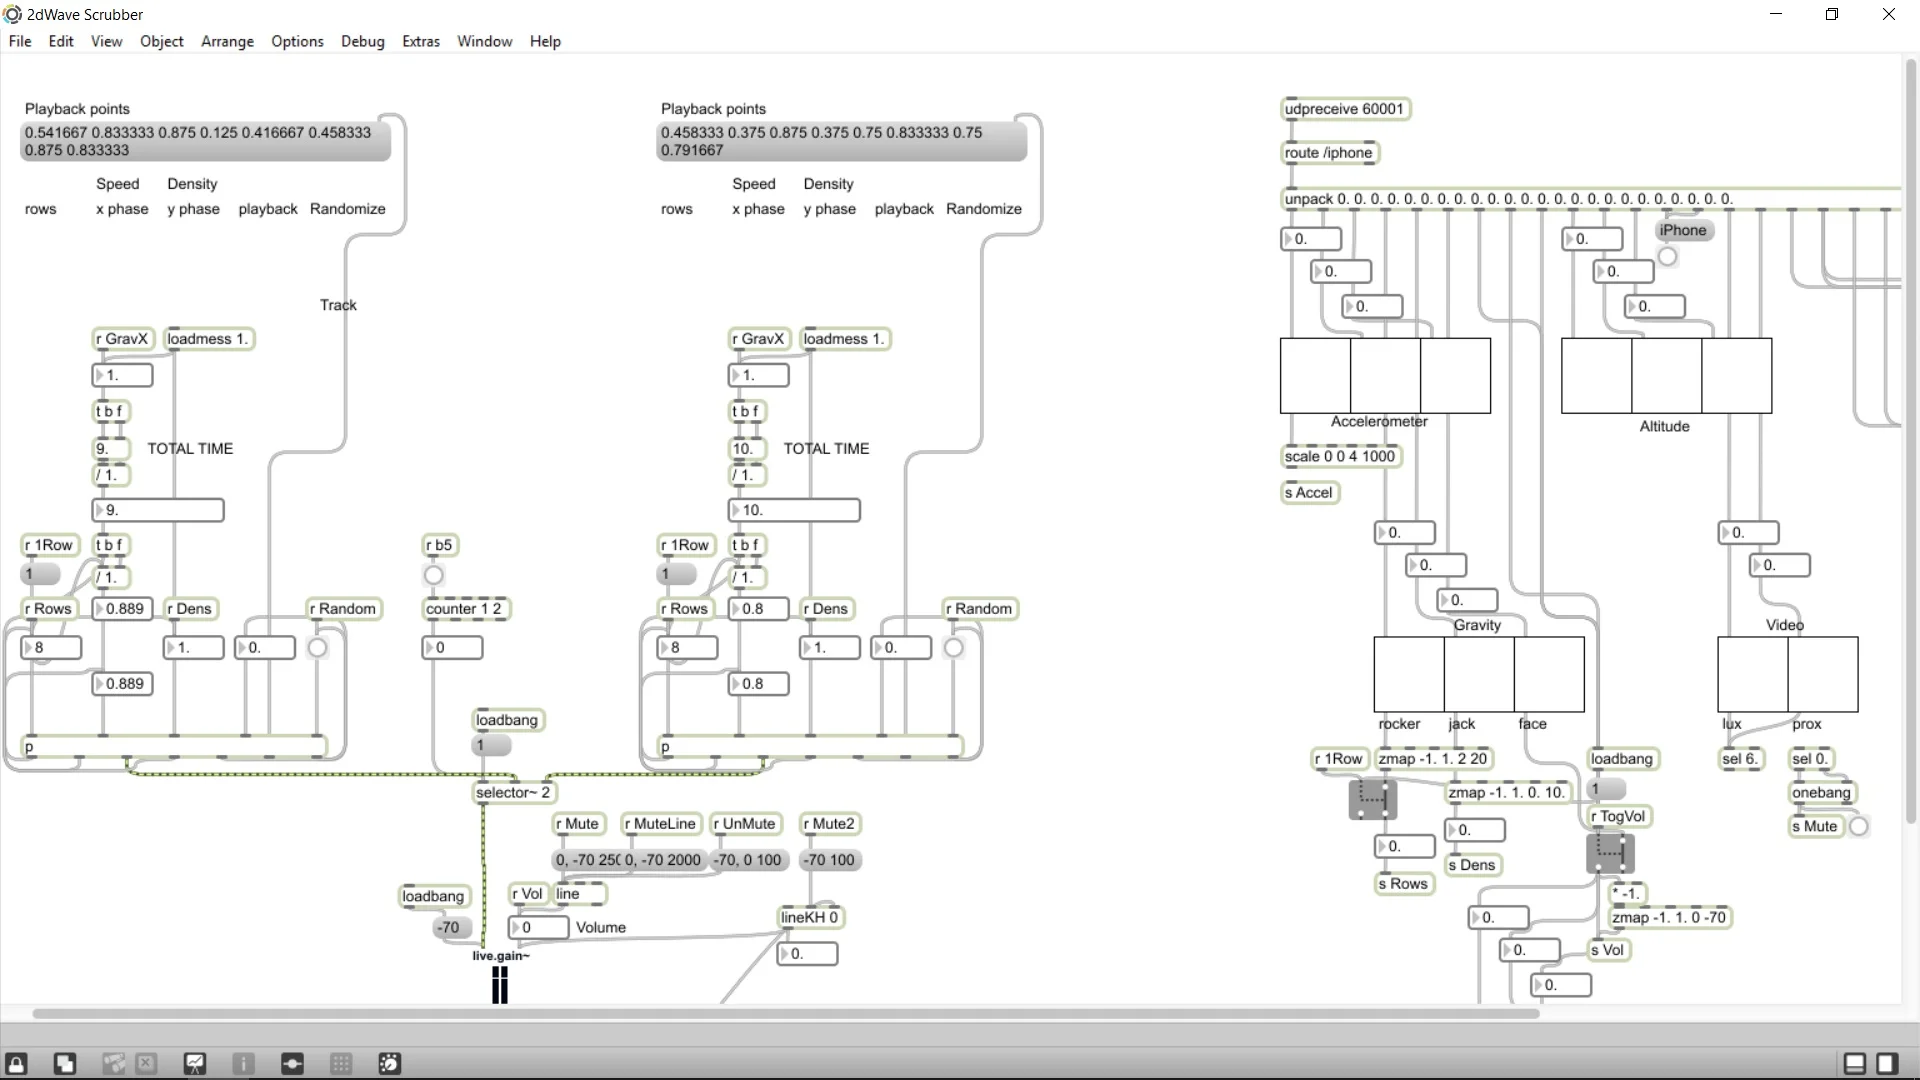
Task: Toggle the bottom panel layout icon
Action: coord(1854,1064)
